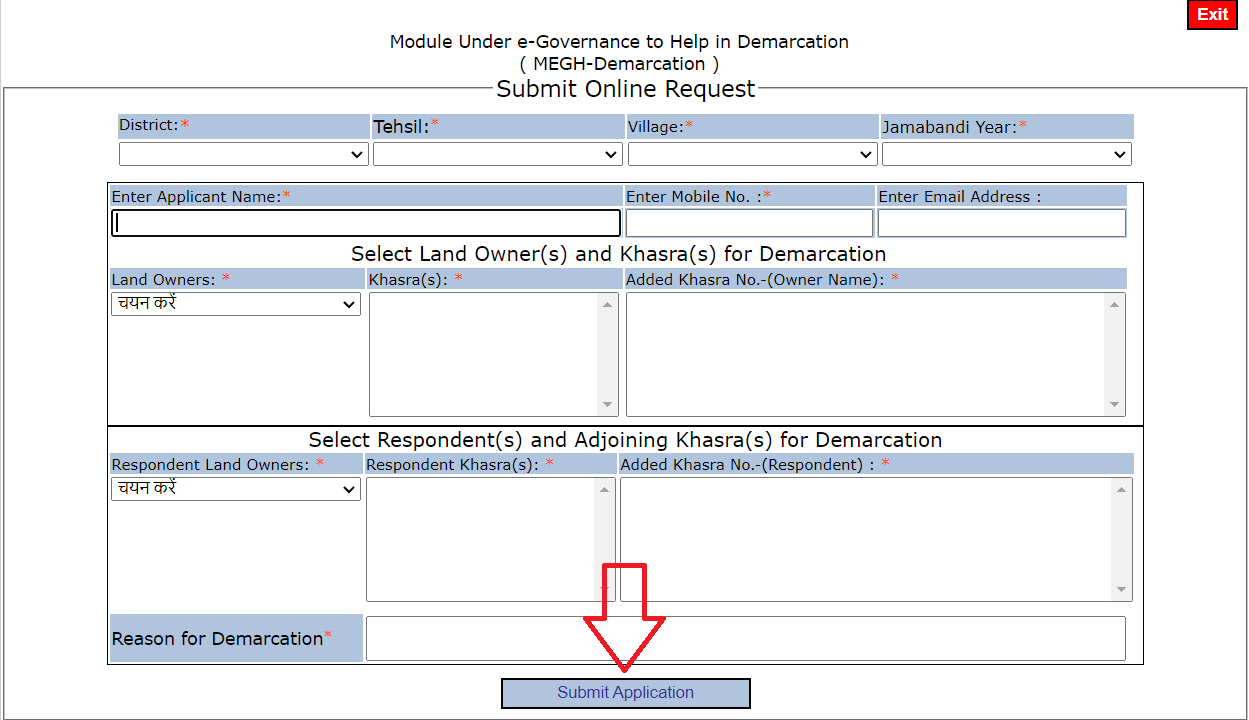Open the District dropdown
1249x720 pixels.
click(x=244, y=155)
